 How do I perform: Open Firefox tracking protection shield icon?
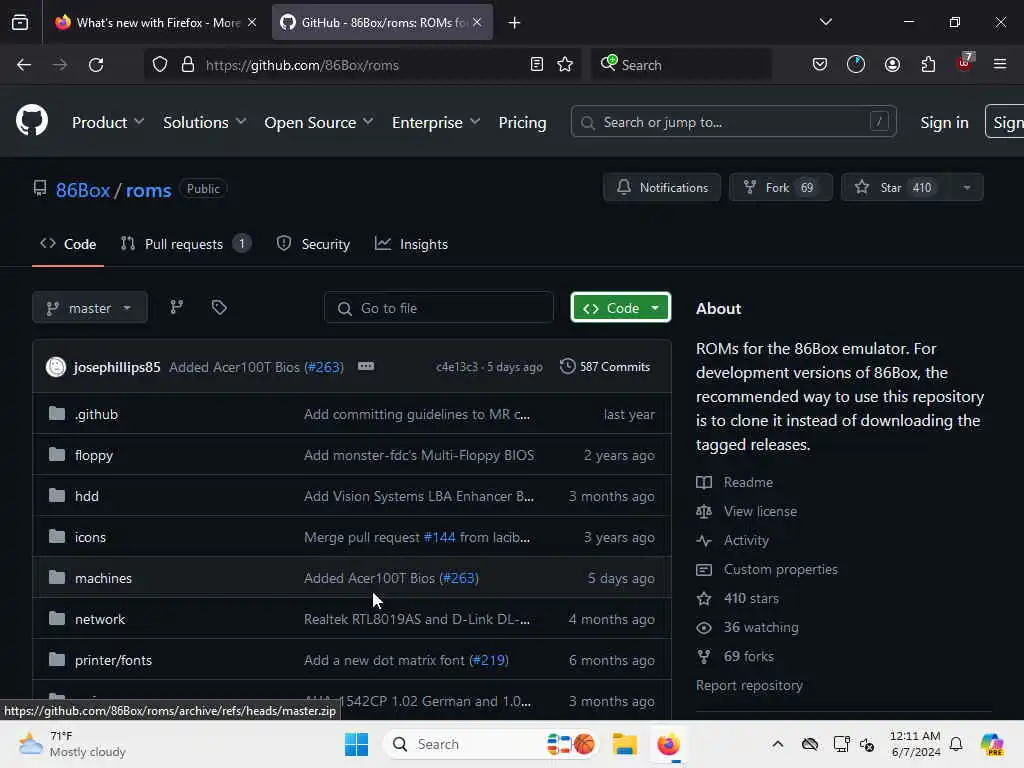pos(160,65)
